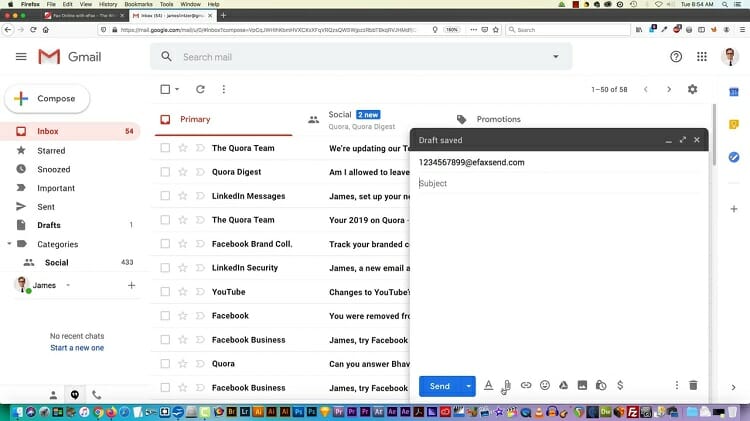Open Gmail support help icon
Image resolution: width=750 pixels, height=421 pixels.
pyautogui.click(x=676, y=57)
